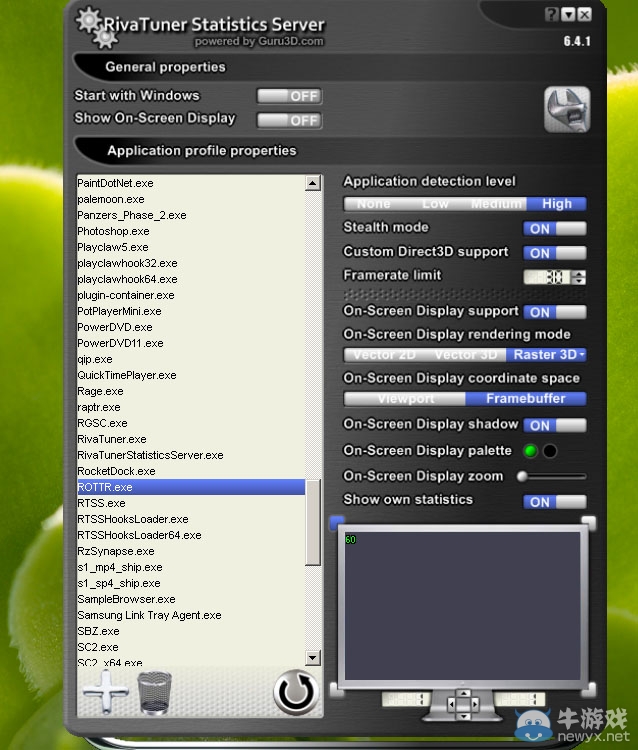The image size is (638, 750).
Task: Select Viewport coordinate space
Action: 406,399
